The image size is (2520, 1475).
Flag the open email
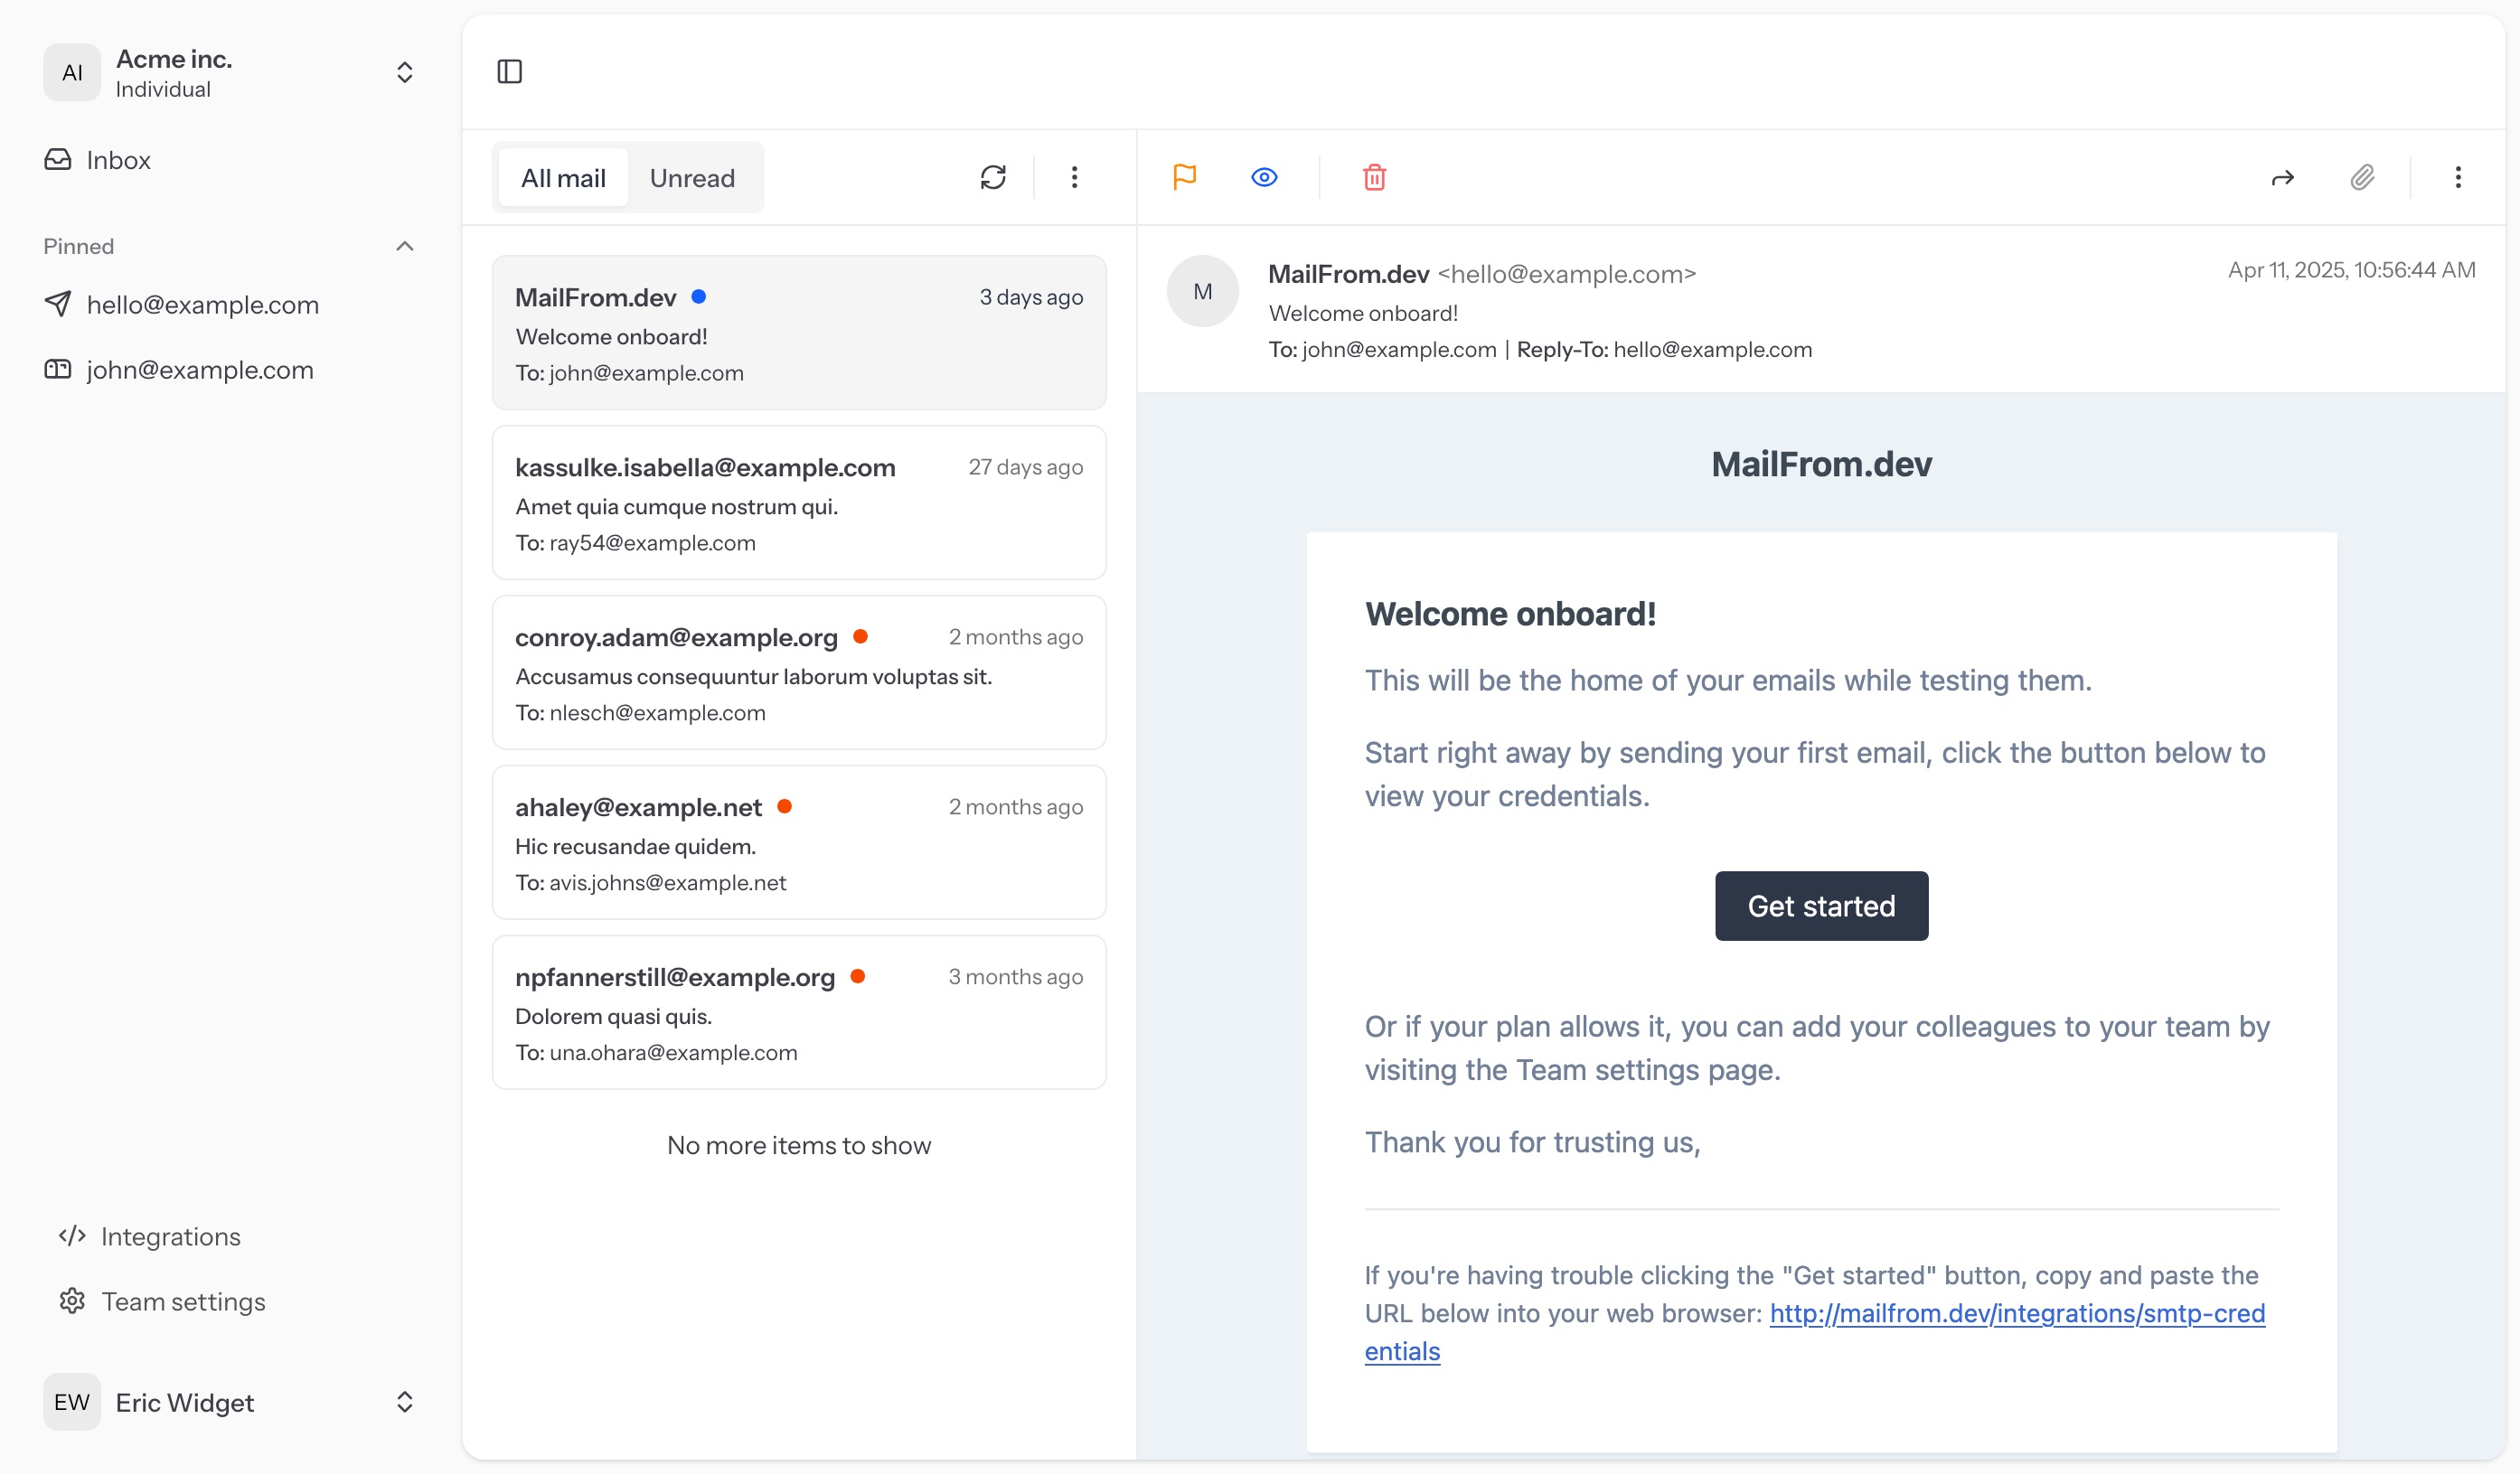pyautogui.click(x=1184, y=177)
